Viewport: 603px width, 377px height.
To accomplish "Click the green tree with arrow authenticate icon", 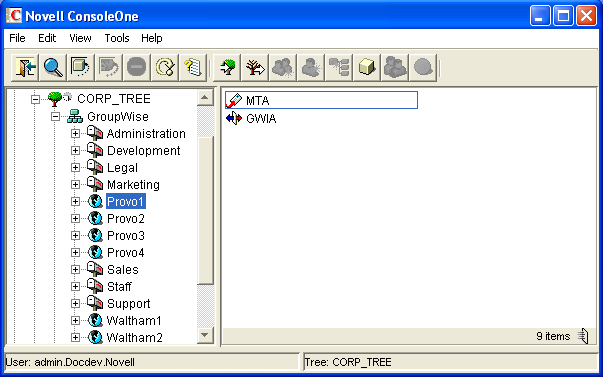I will [227, 67].
